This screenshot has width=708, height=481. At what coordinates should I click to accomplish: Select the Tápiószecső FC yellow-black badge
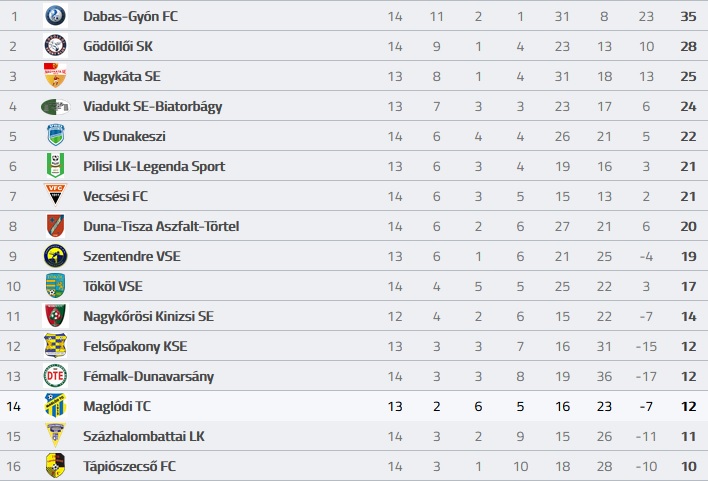click(x=56, y=466)
